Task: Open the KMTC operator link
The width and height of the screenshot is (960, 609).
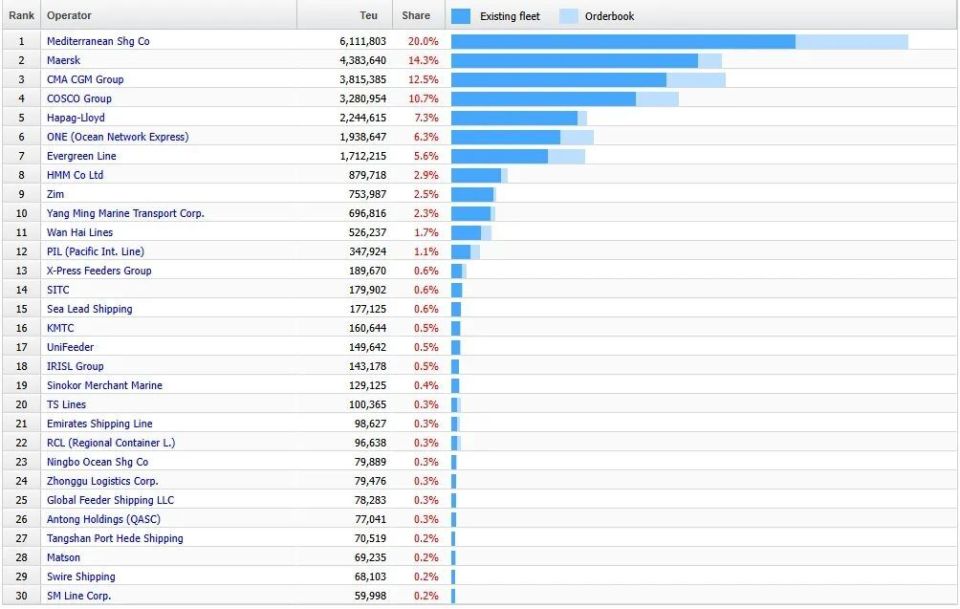Action: tap(60, 328)
